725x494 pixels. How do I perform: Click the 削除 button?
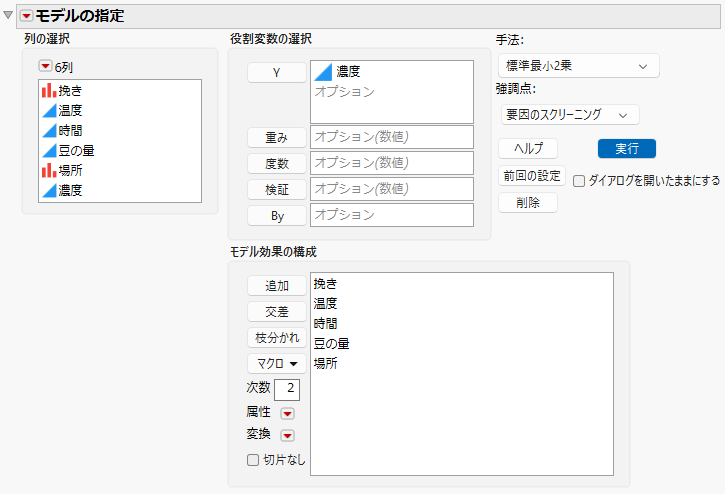click(x=528, y=203)
